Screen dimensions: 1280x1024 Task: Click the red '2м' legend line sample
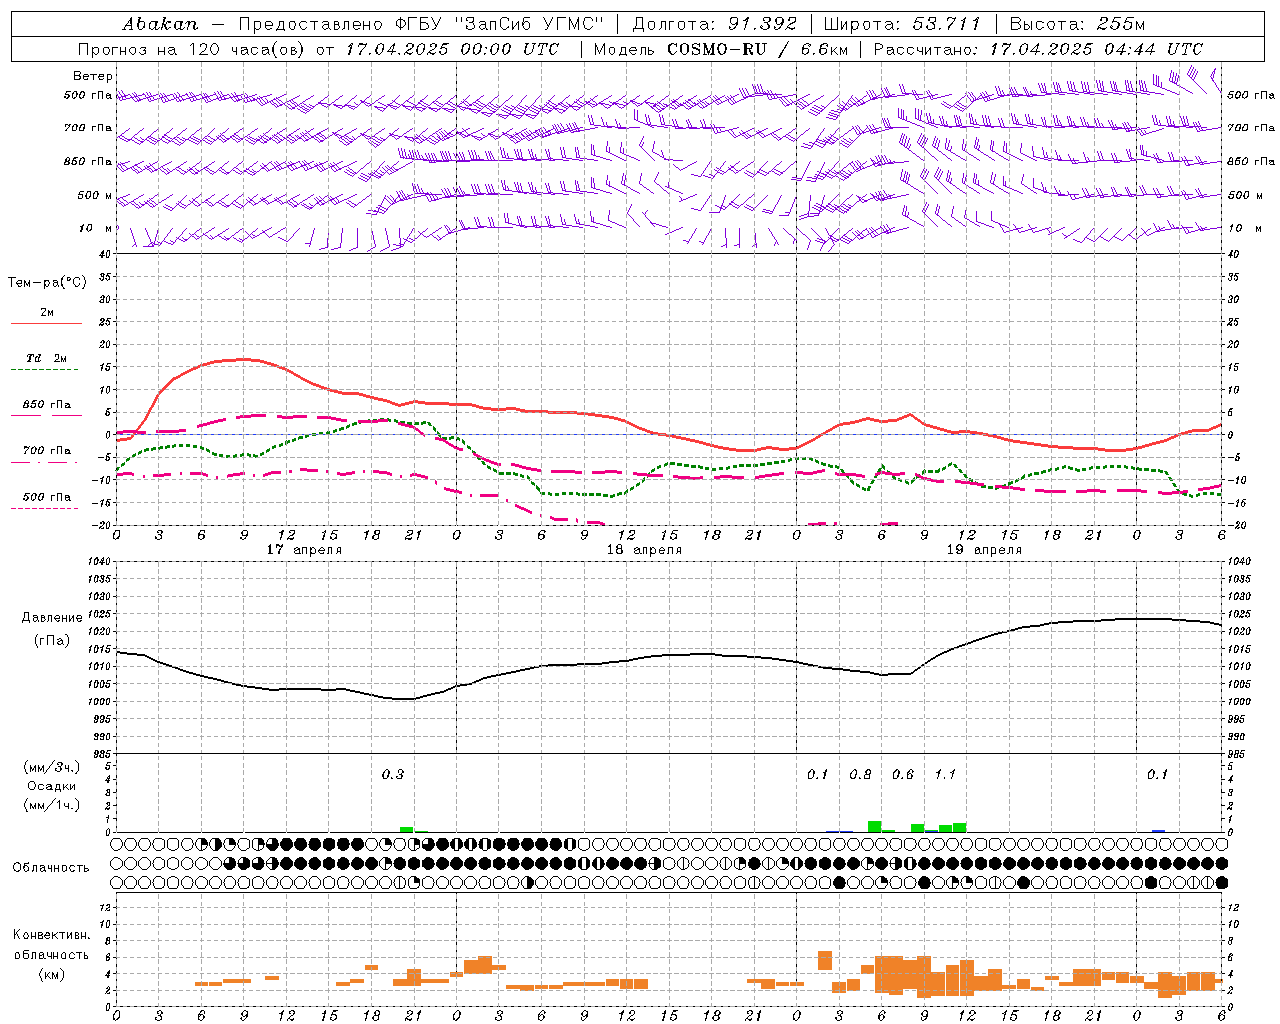[46, 323]
